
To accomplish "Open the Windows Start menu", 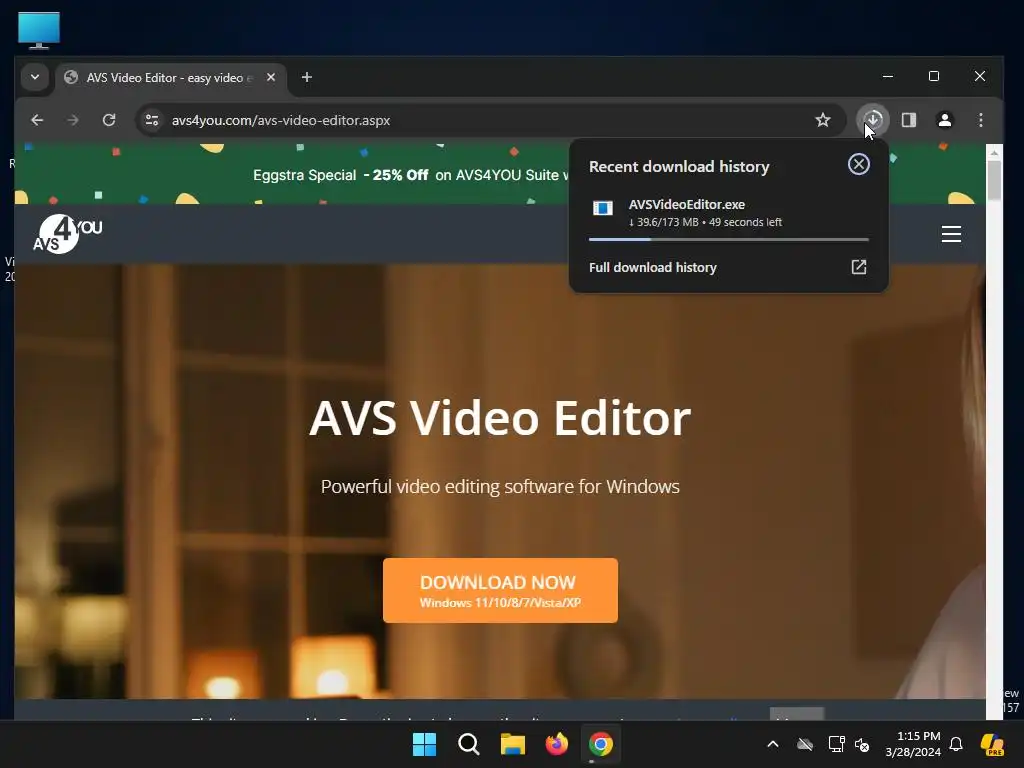I will (x=424, y=744).
